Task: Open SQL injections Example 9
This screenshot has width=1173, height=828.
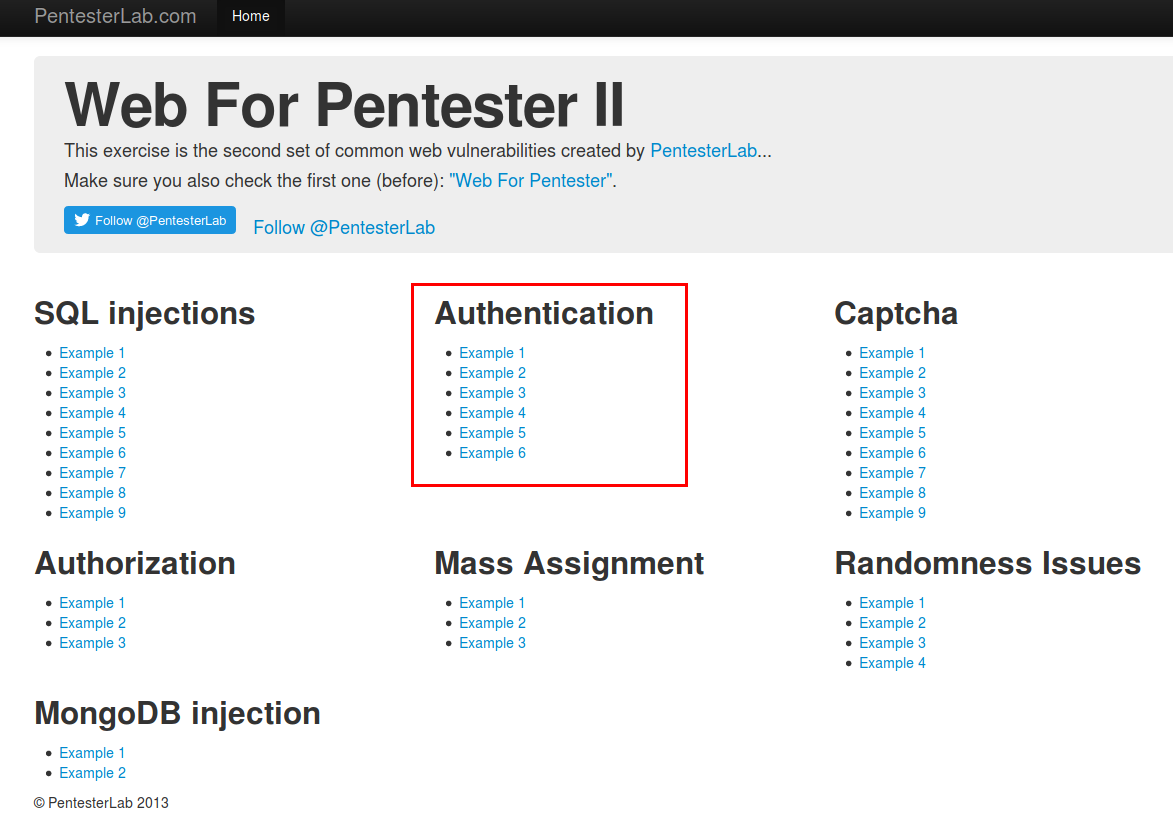Action: click(92, 512)
